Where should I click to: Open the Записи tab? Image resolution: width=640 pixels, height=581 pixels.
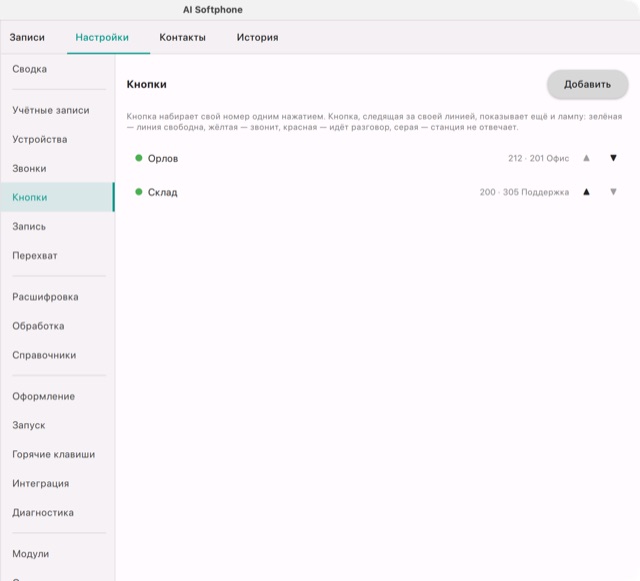click(27, 38)
